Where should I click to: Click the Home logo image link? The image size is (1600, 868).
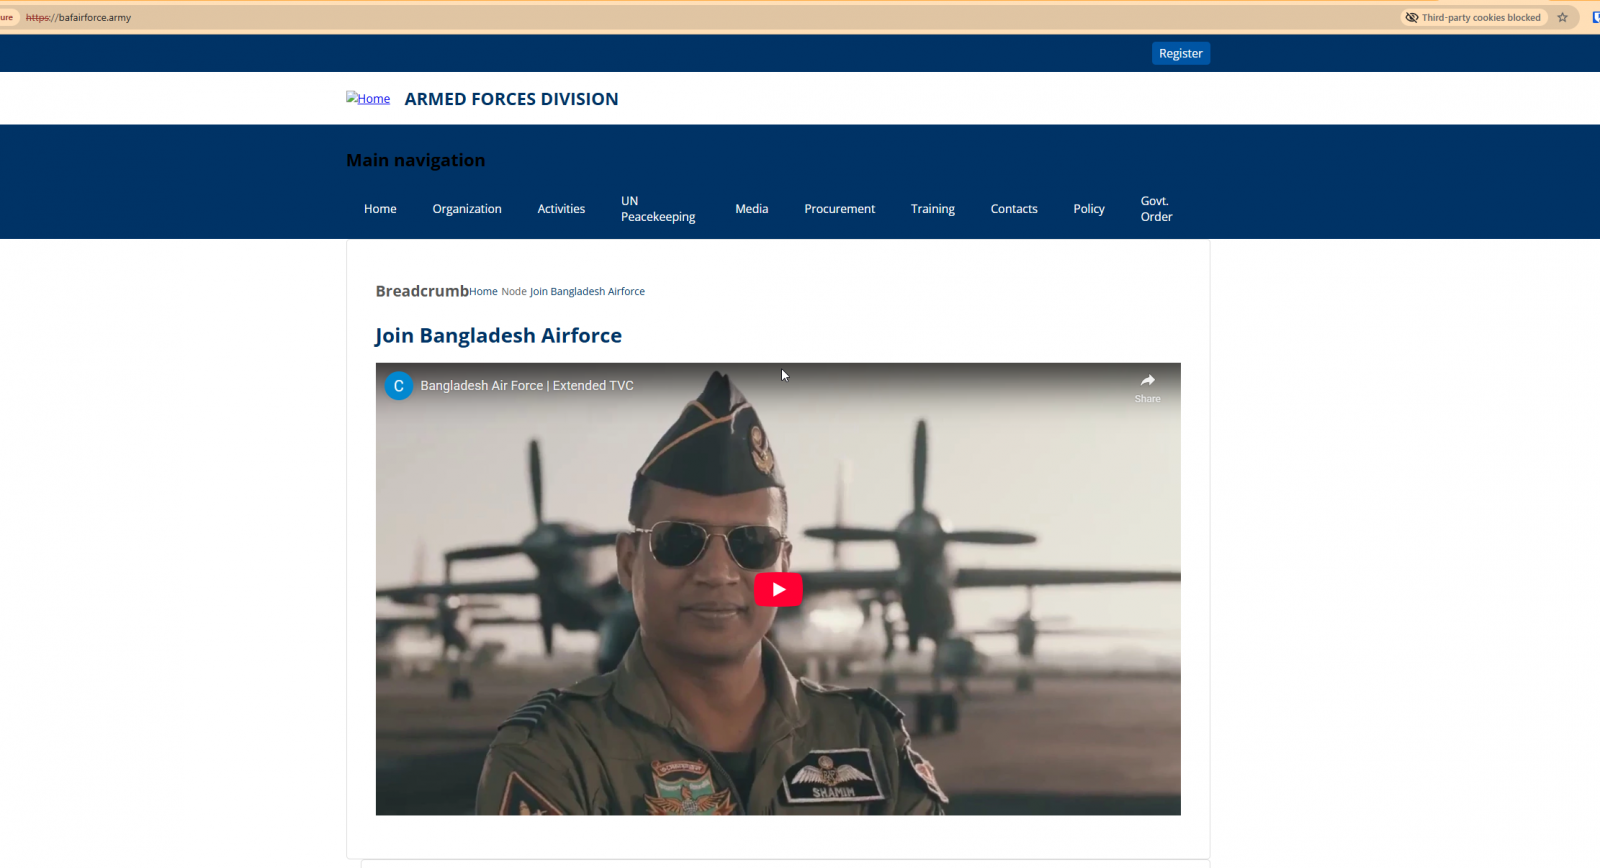tap(368, 98)
